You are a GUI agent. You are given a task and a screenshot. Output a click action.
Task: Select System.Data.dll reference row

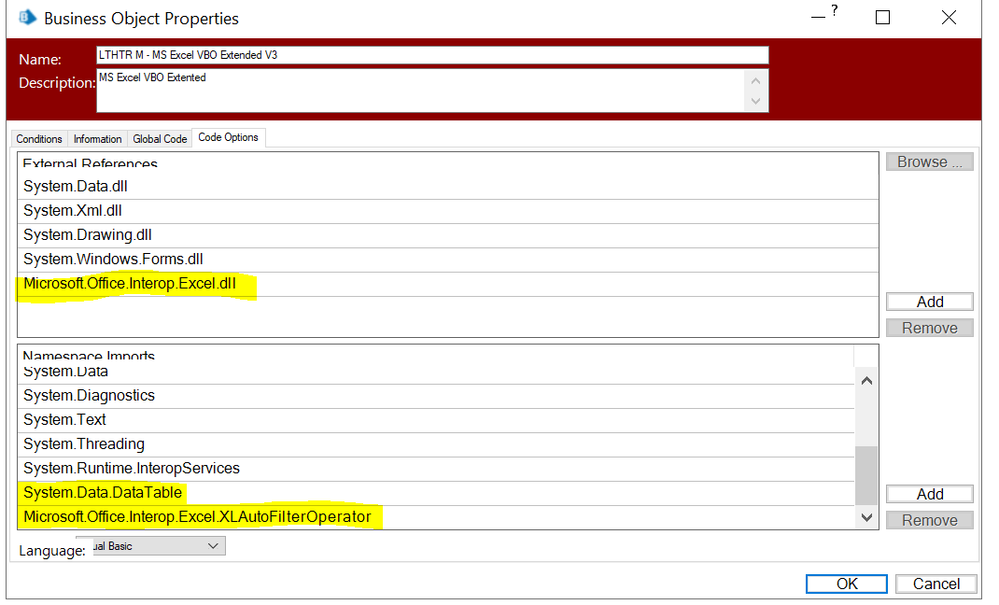448,187
